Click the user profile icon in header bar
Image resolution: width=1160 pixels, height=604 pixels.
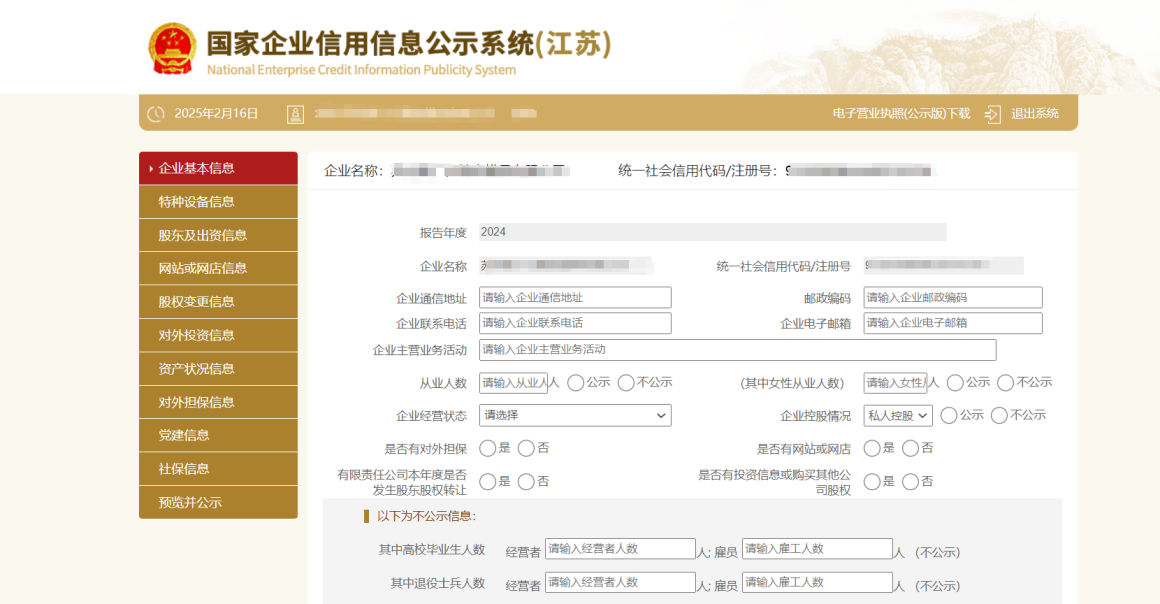295,114
